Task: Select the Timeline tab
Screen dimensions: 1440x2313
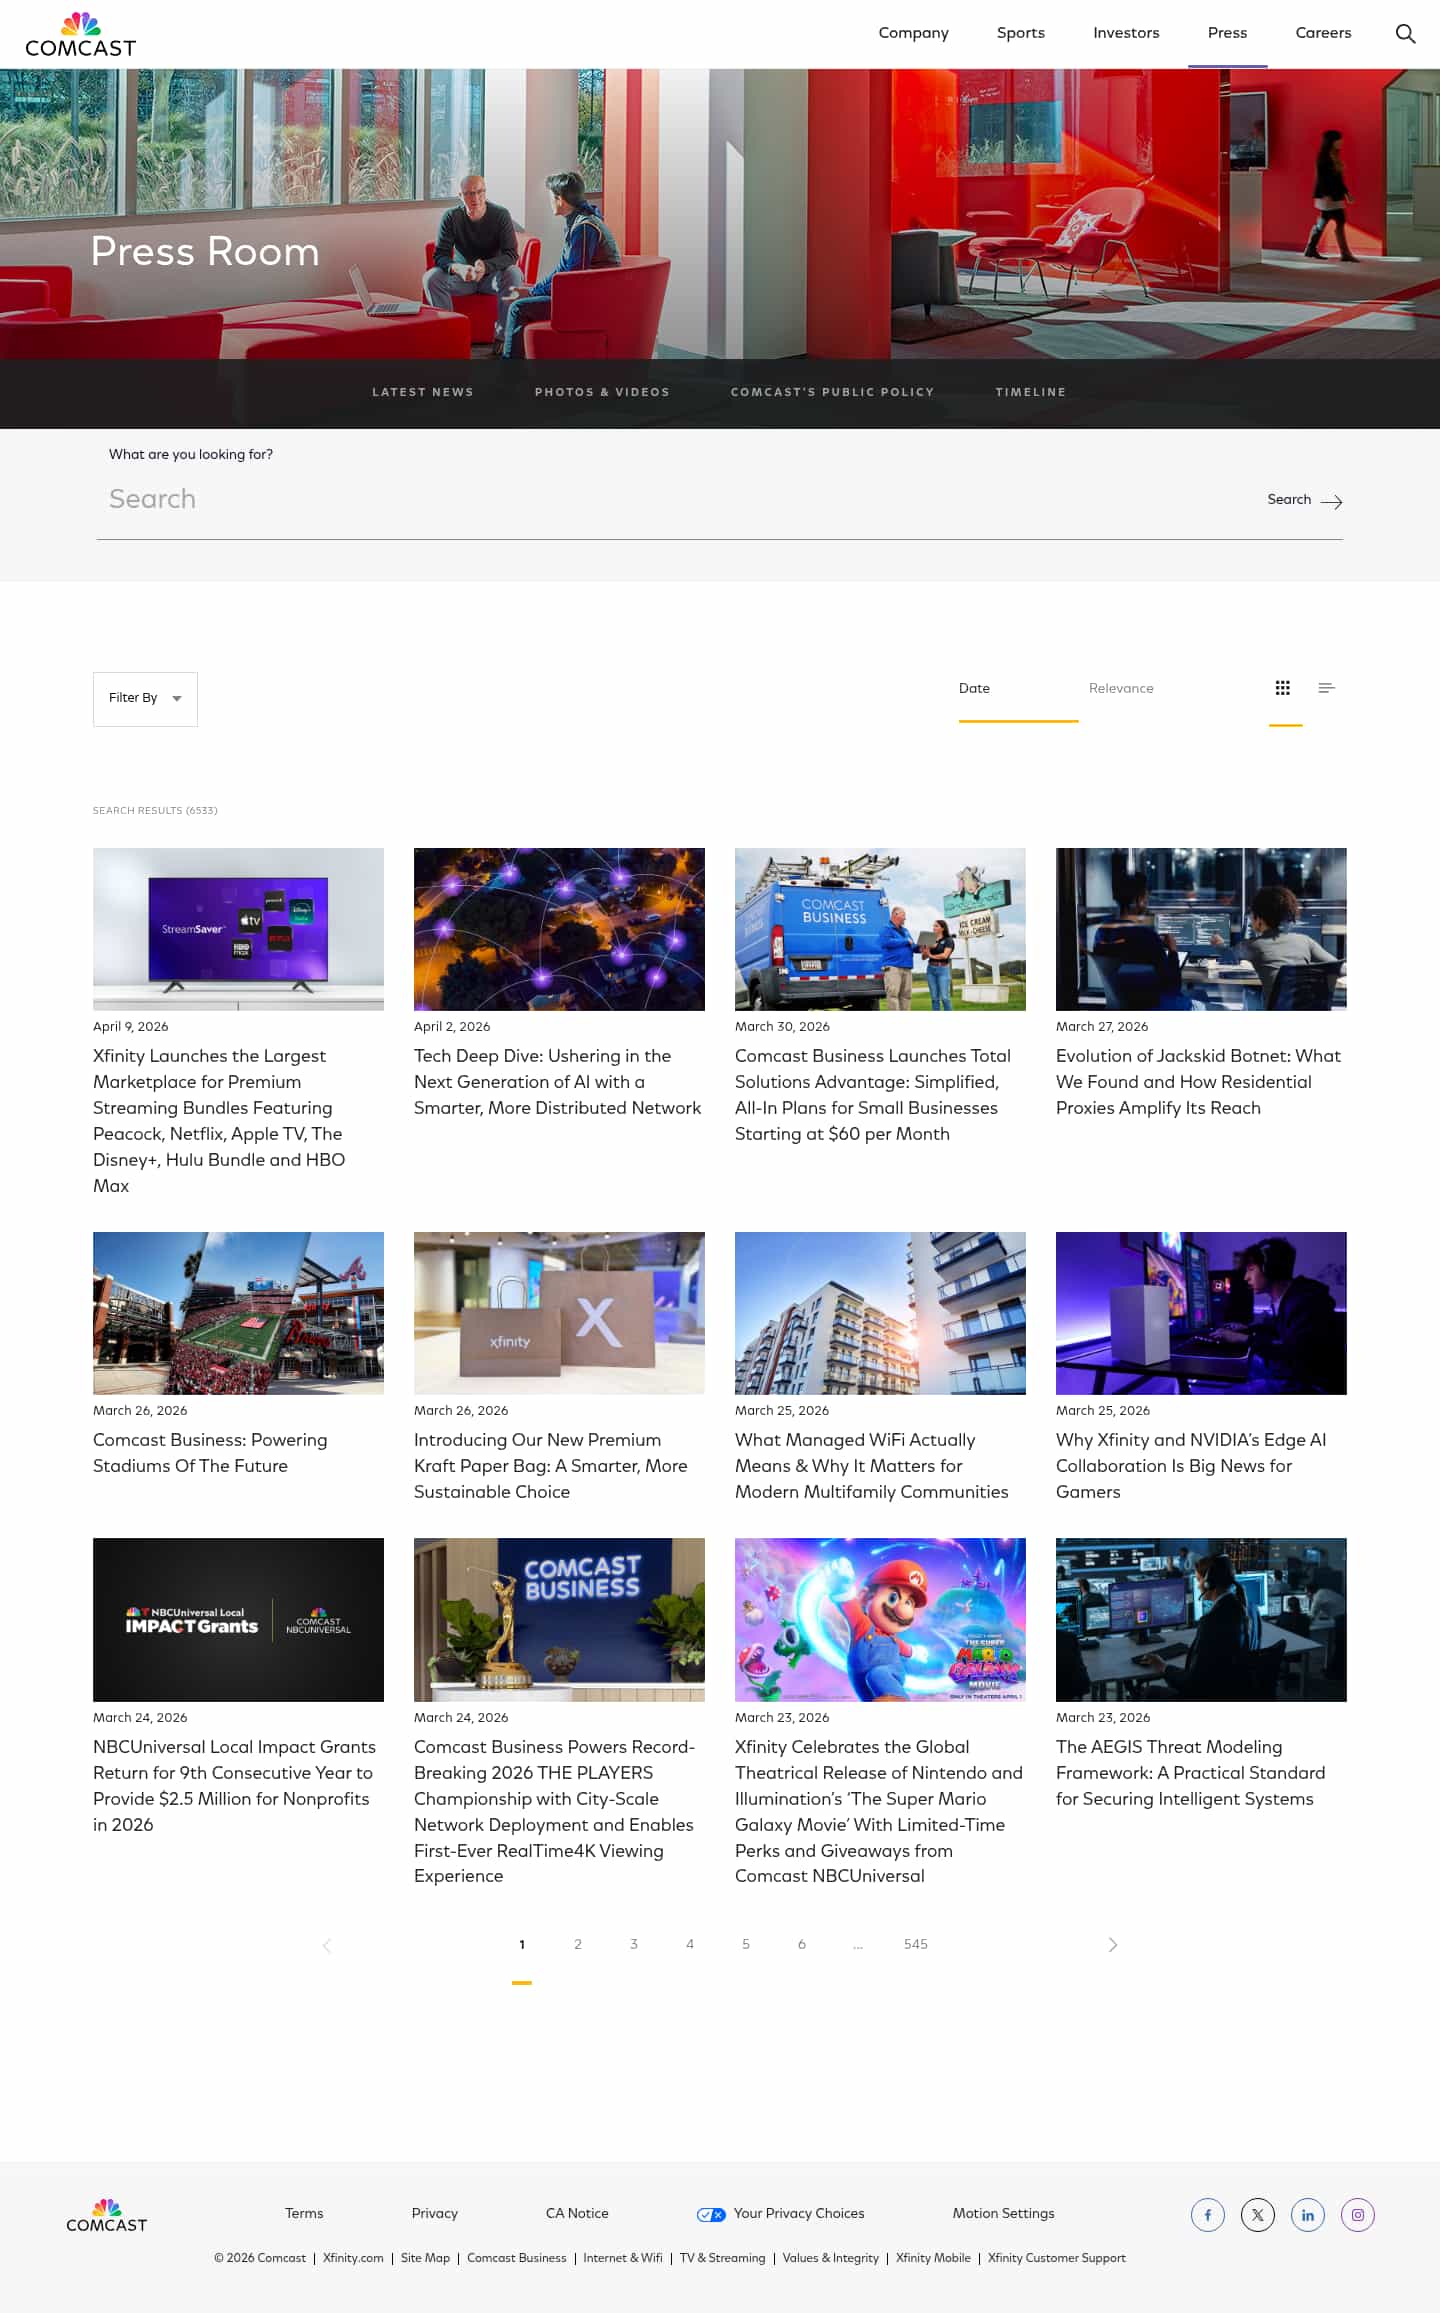Action: tap(1030, 392)
